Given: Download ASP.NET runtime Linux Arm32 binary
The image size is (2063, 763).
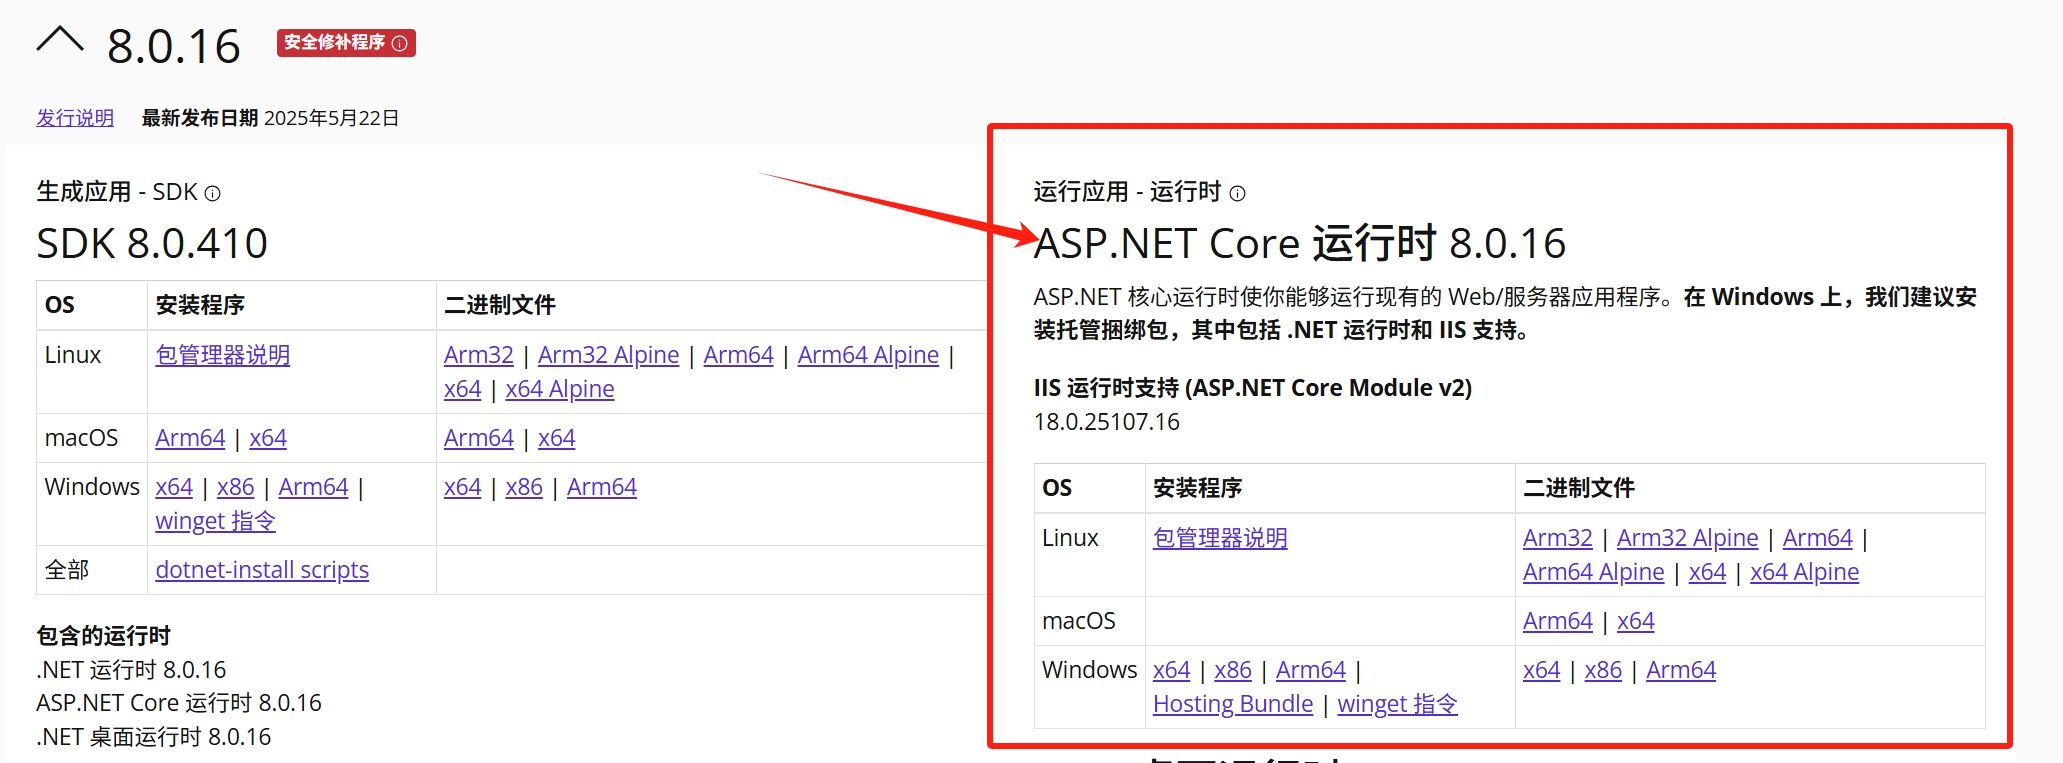Looking at the screenshot, I should pyautogui.click(x=1558, y=538).
